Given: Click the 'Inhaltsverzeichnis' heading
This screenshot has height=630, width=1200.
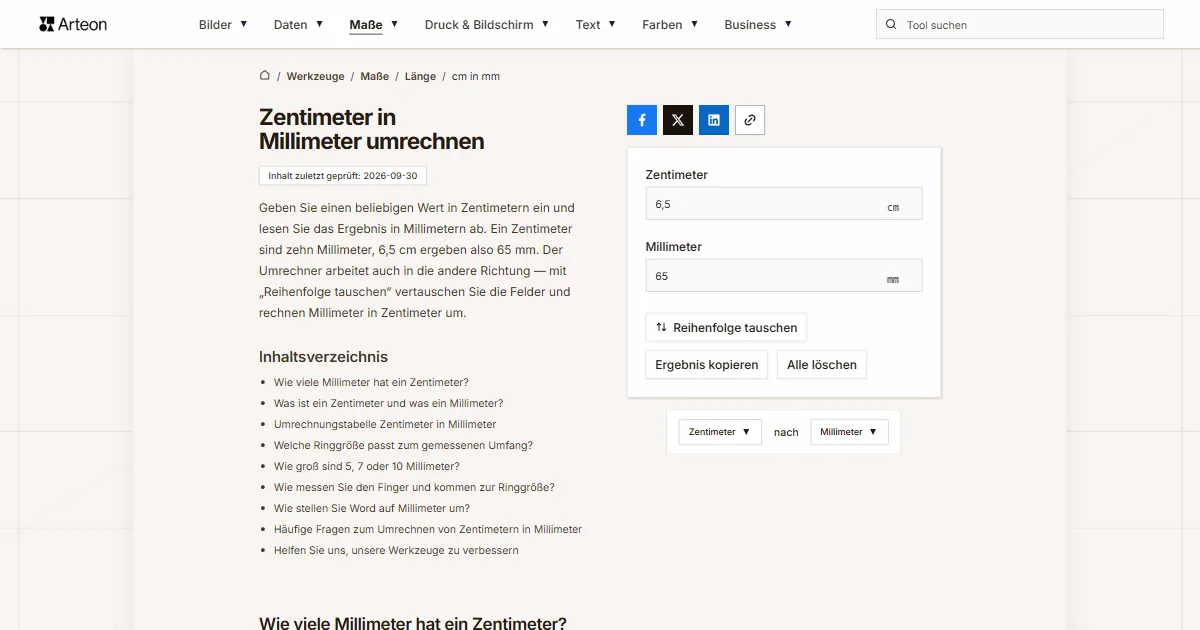Looking at the screenshot, I should pyautogui.click(x=323, y=357).
